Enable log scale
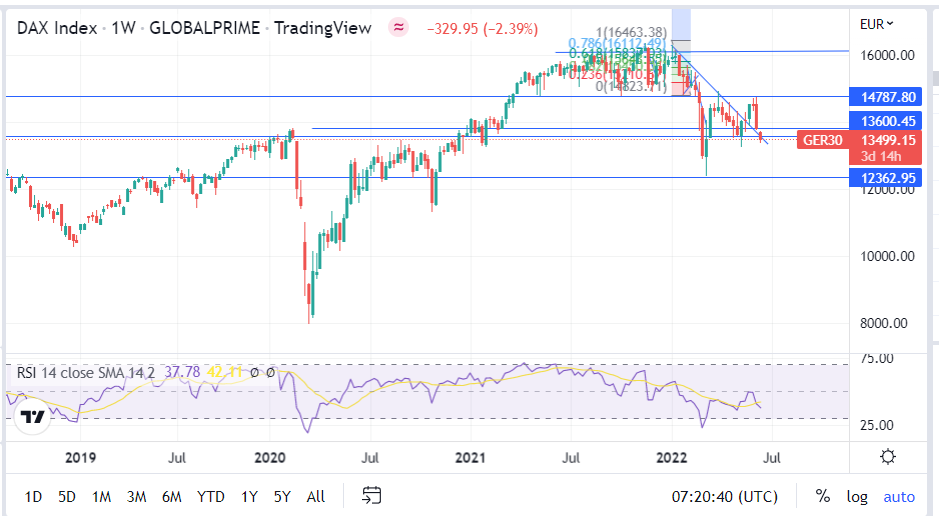 [x=857, y=496]
